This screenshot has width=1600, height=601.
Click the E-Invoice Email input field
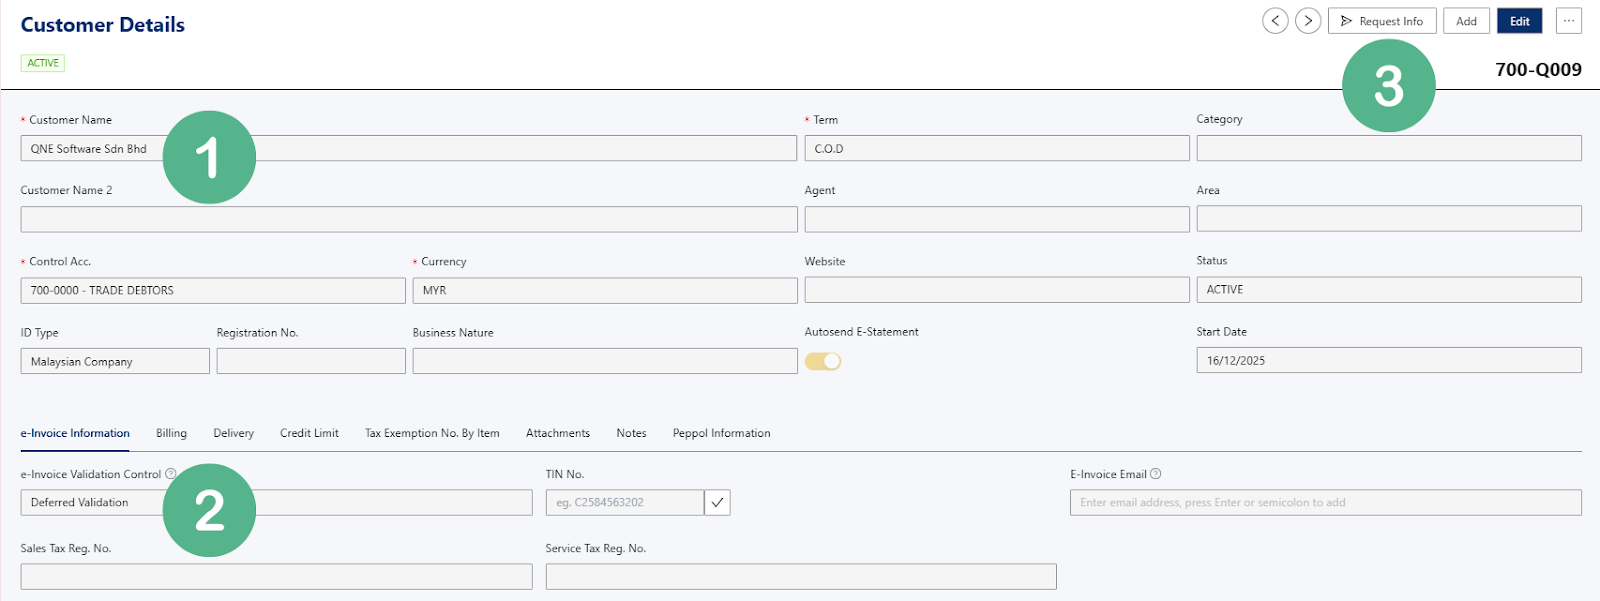(1325, 502)
